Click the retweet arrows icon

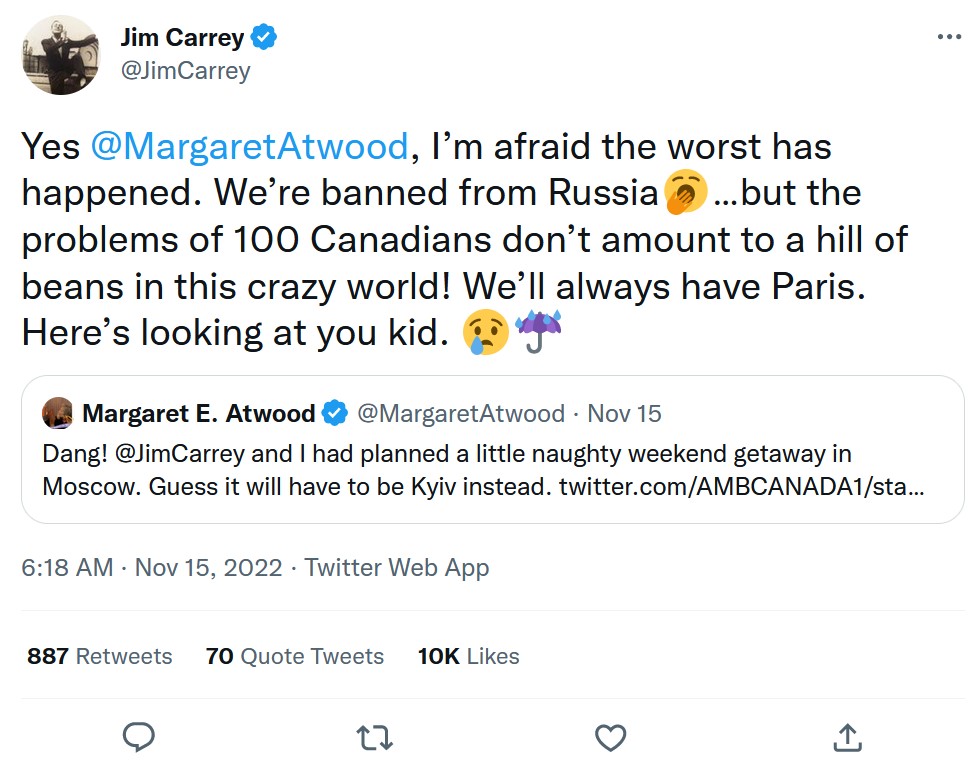coord(374,738)
